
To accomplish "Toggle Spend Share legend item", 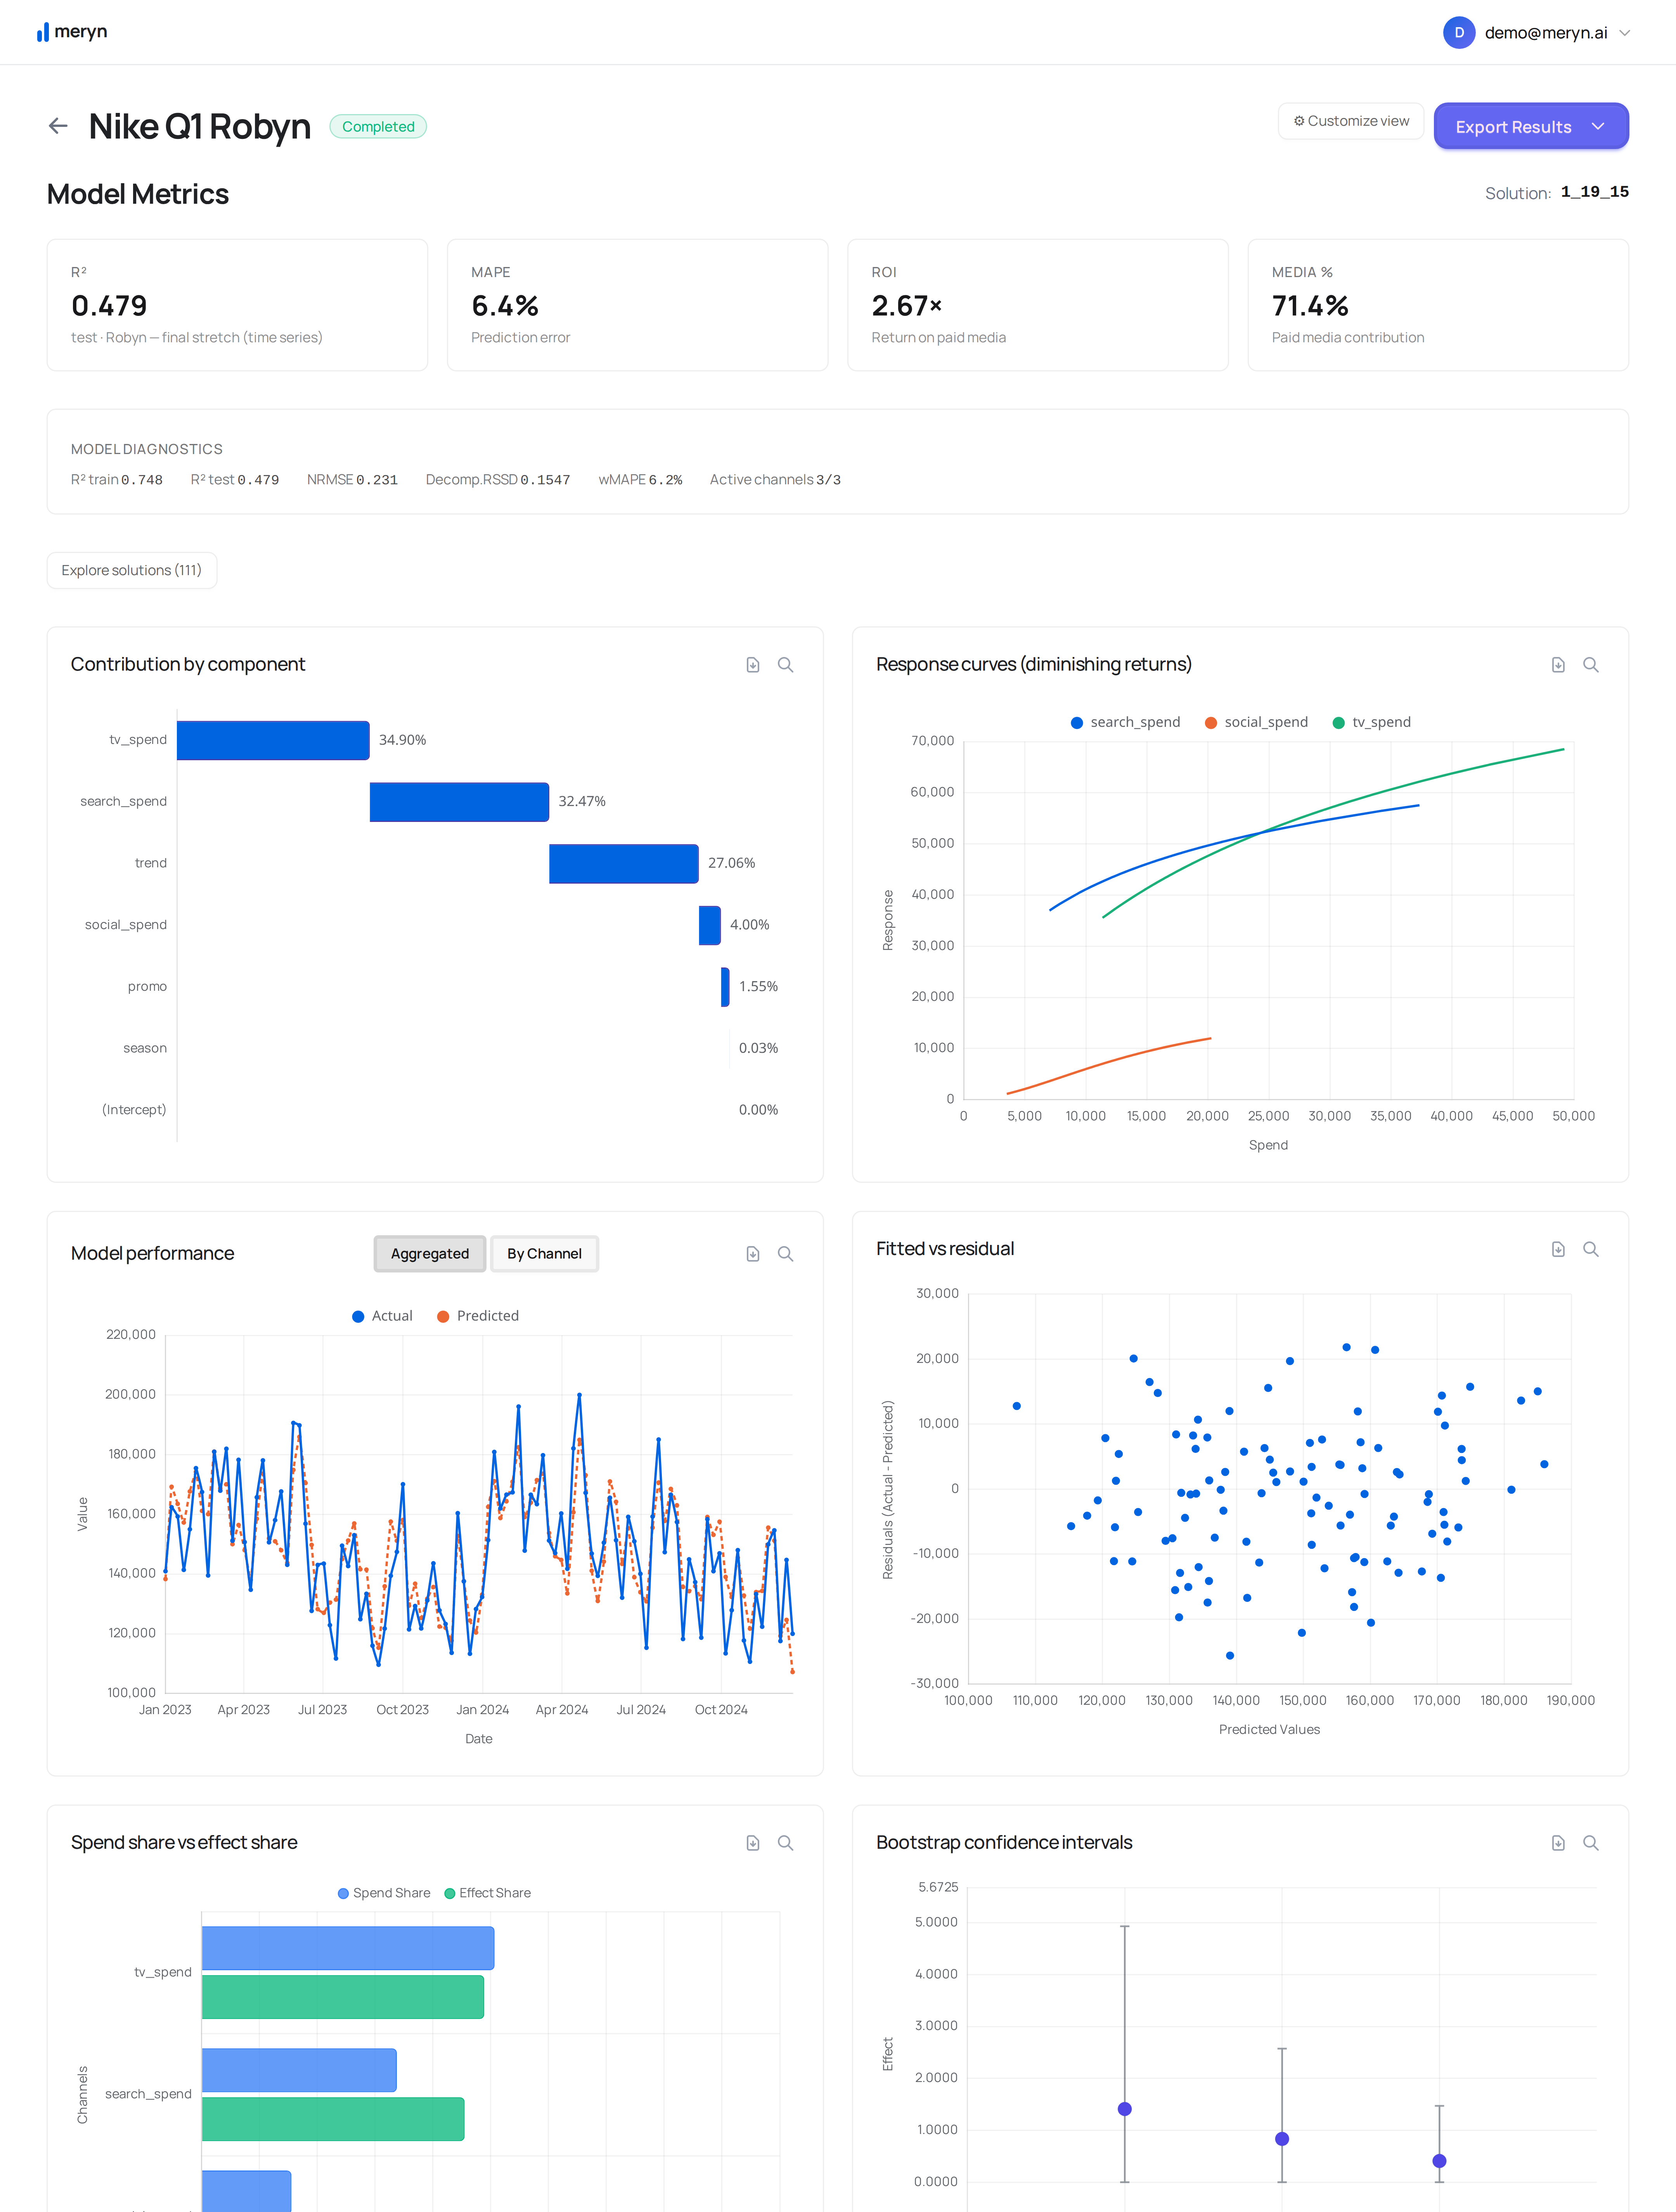I will [384, 1893].
